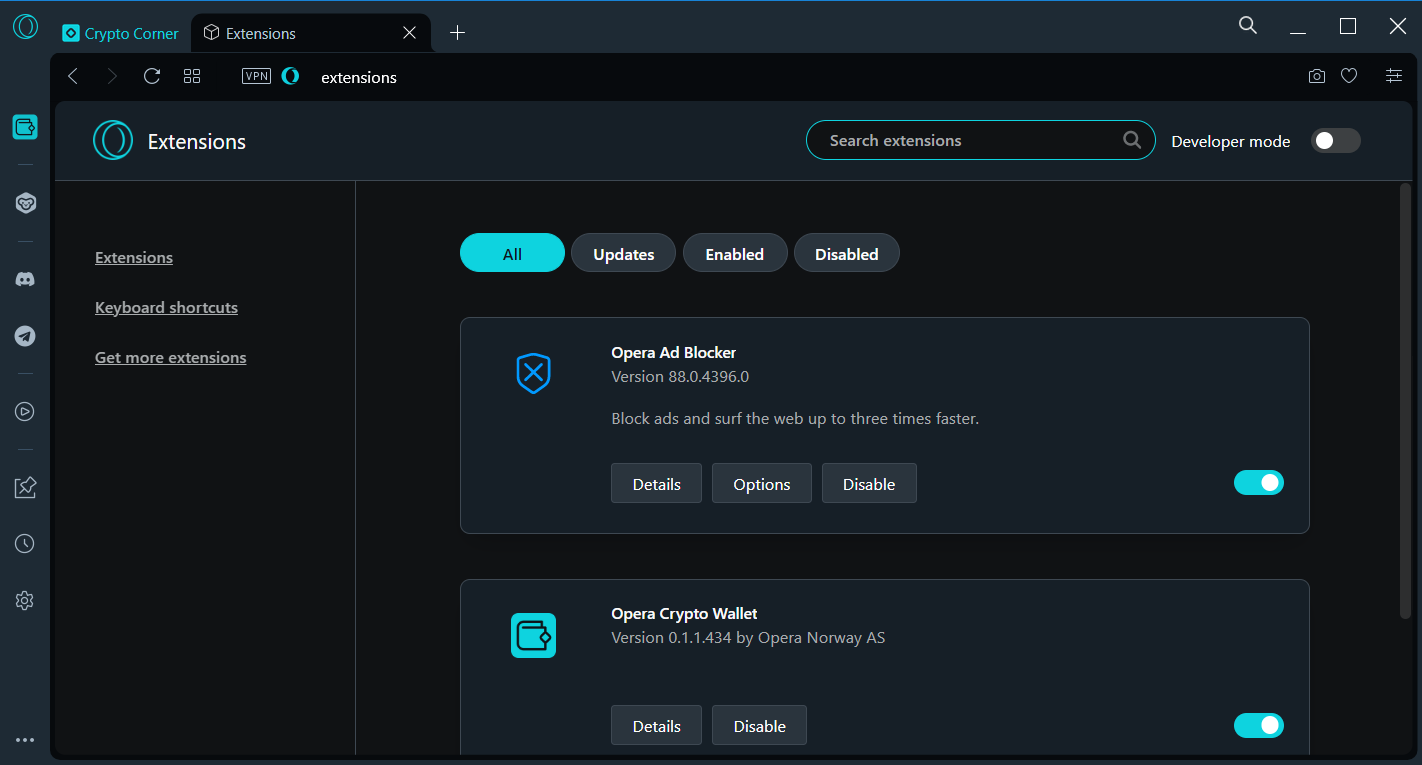The height and width of the screenshot is (765, 1422).
Task: Close the Extensions tab
Action: tap(409, 33)
